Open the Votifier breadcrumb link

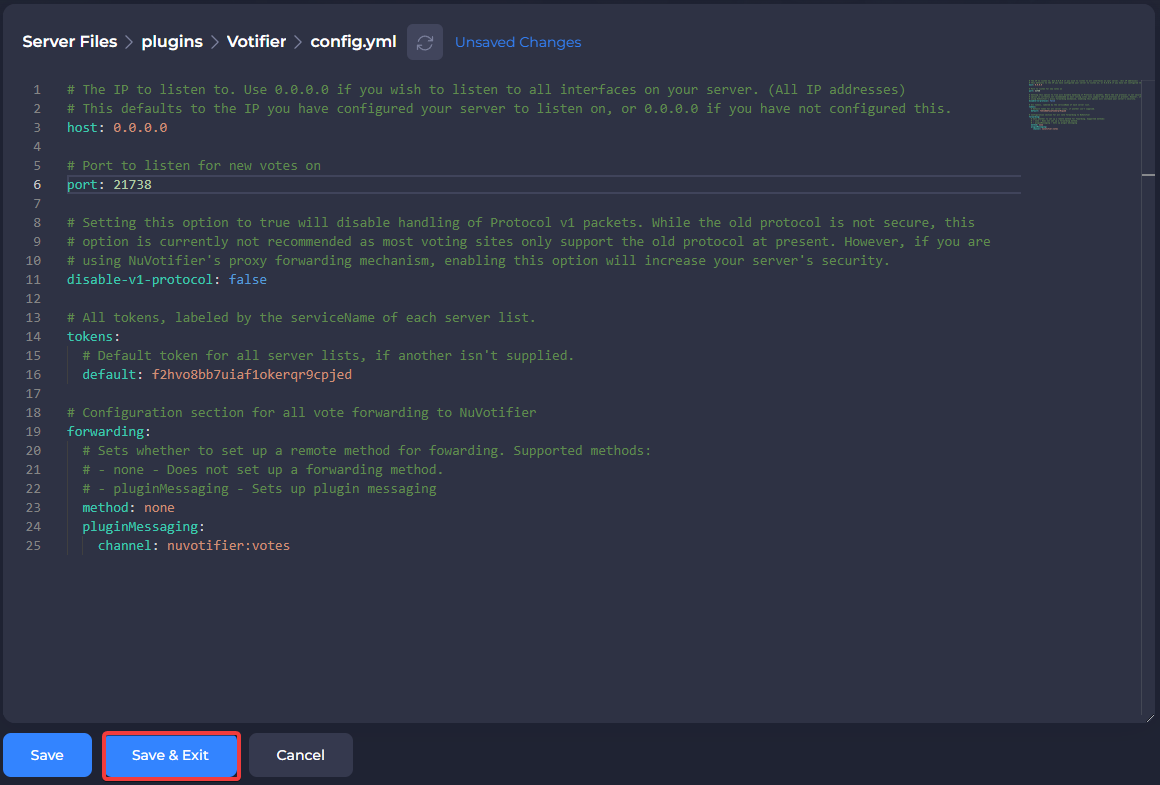tap(256, 41)
